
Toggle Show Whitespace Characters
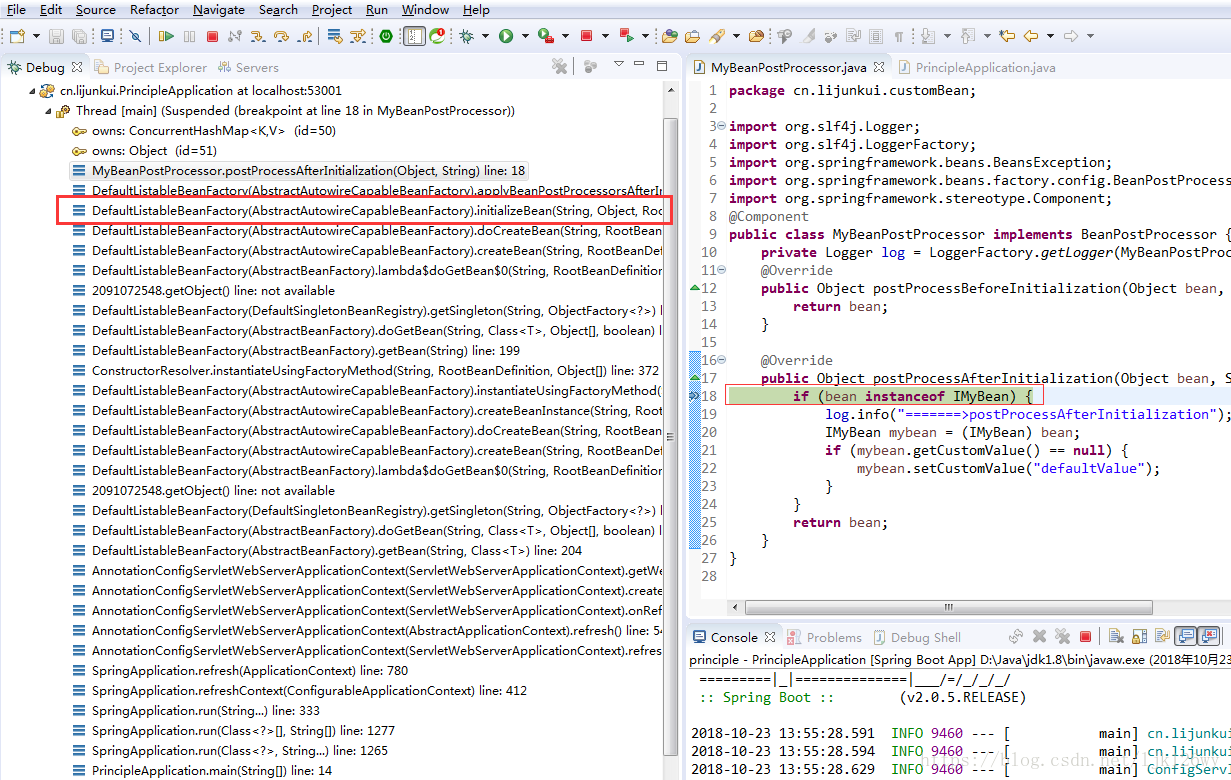[897, 36]
